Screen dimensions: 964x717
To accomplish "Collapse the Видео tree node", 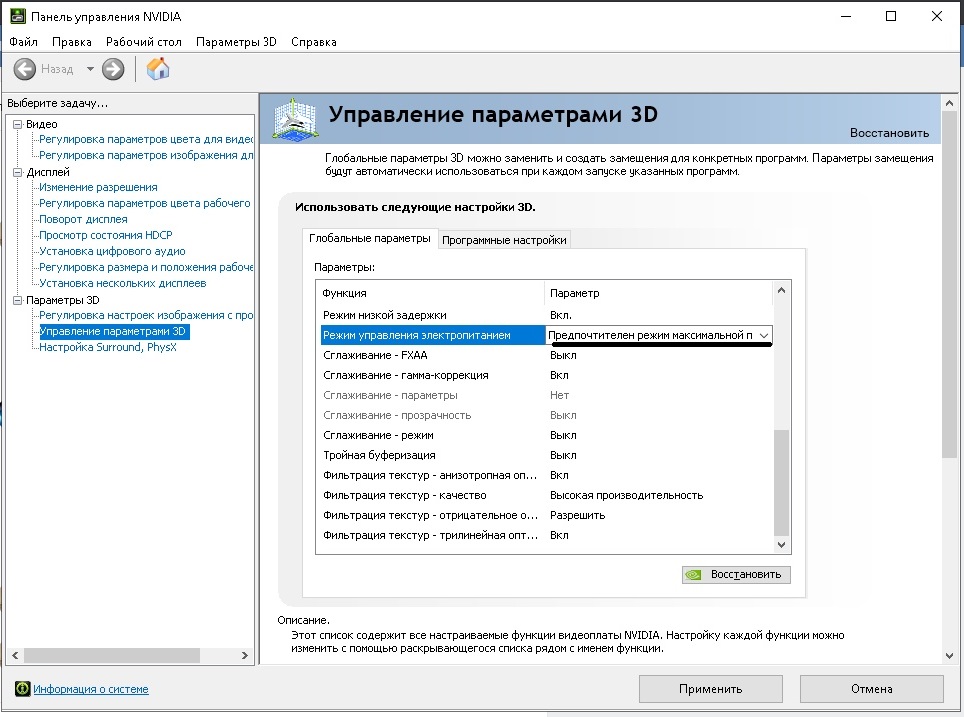I will (18, 124).
